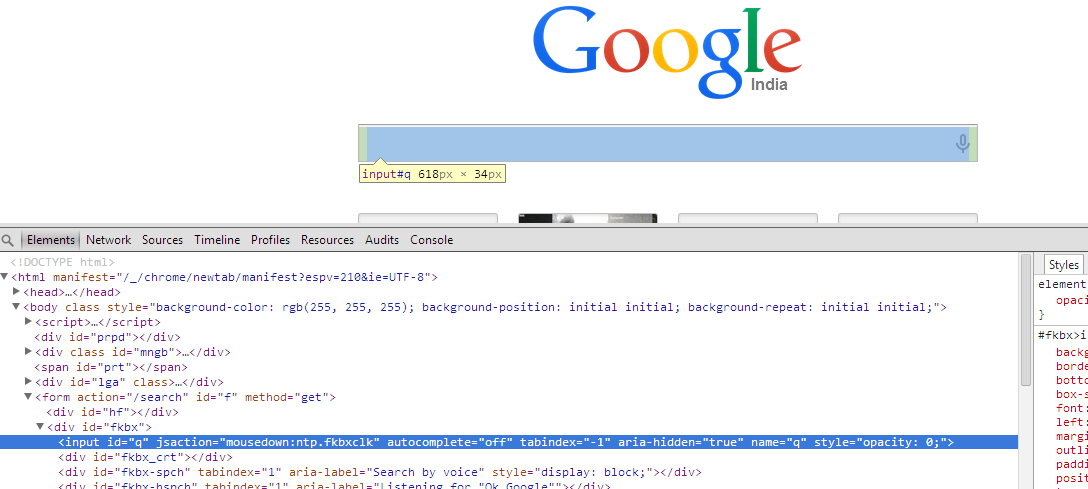Screen dimensions: 1088x489
Task: Switch to the Console tab
Action: pos(432,240)
